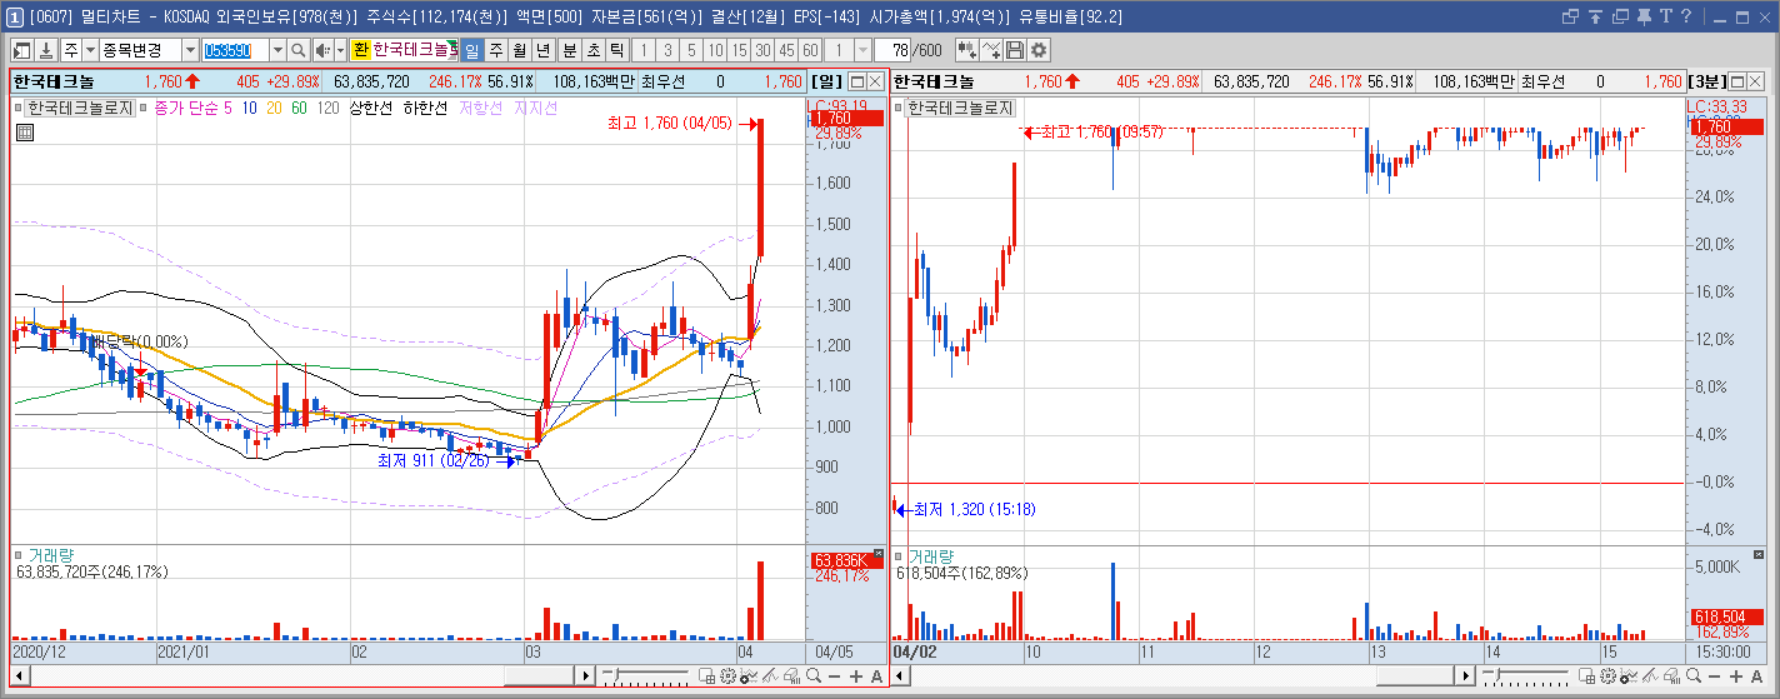Click the minus zoom icon under 3-minute chart
Viewport: 1780px width, 699px height.
pyautogui.click(x=1714, y=677)
